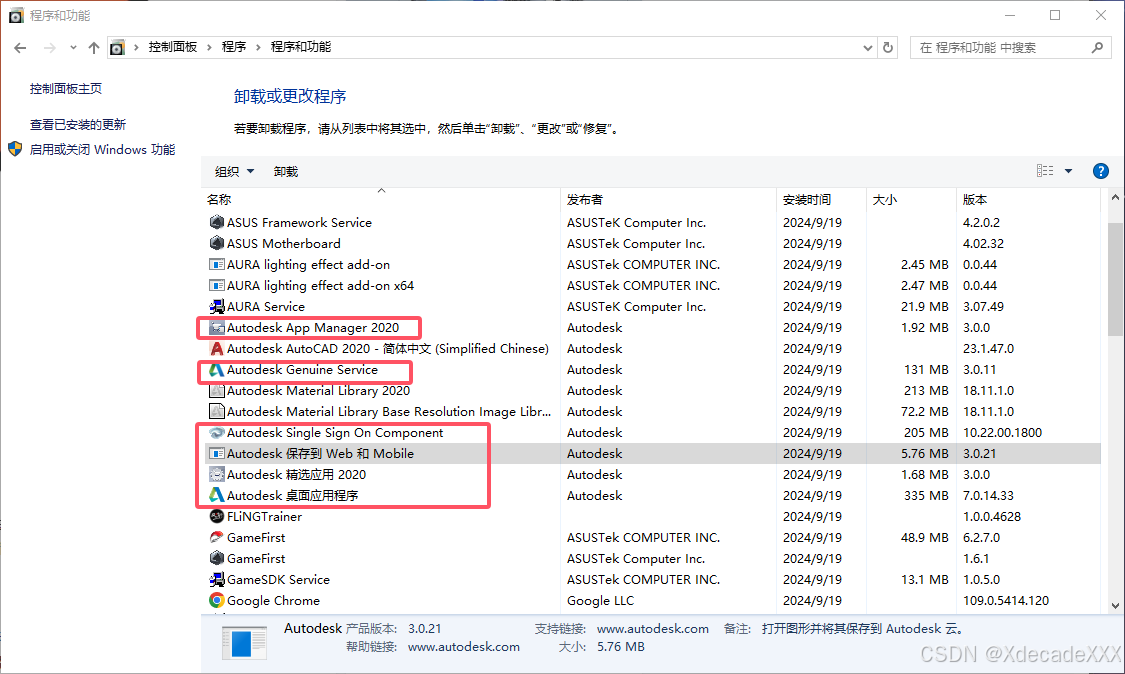Click the AURA Service program icon
Screen dimensions: 1125x674
216,306
